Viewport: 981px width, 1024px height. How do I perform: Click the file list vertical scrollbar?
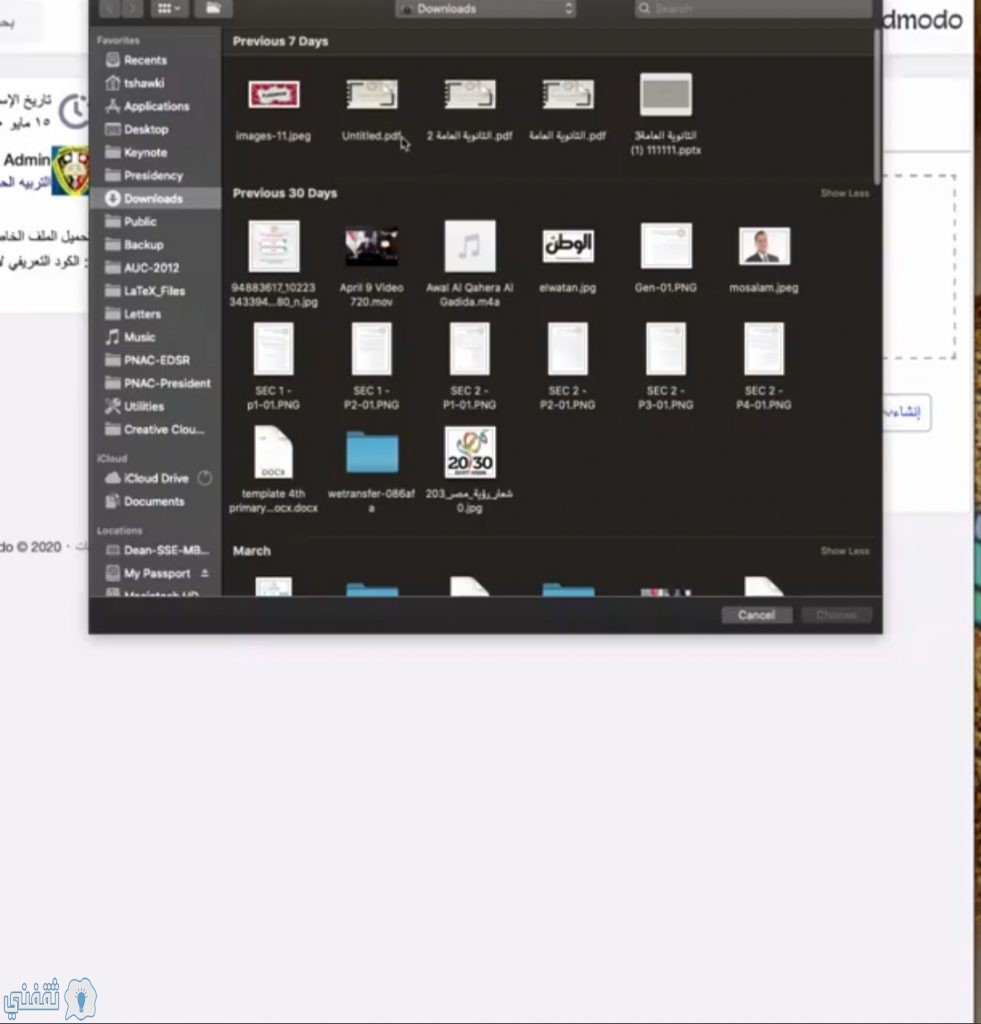coord(876,108)
